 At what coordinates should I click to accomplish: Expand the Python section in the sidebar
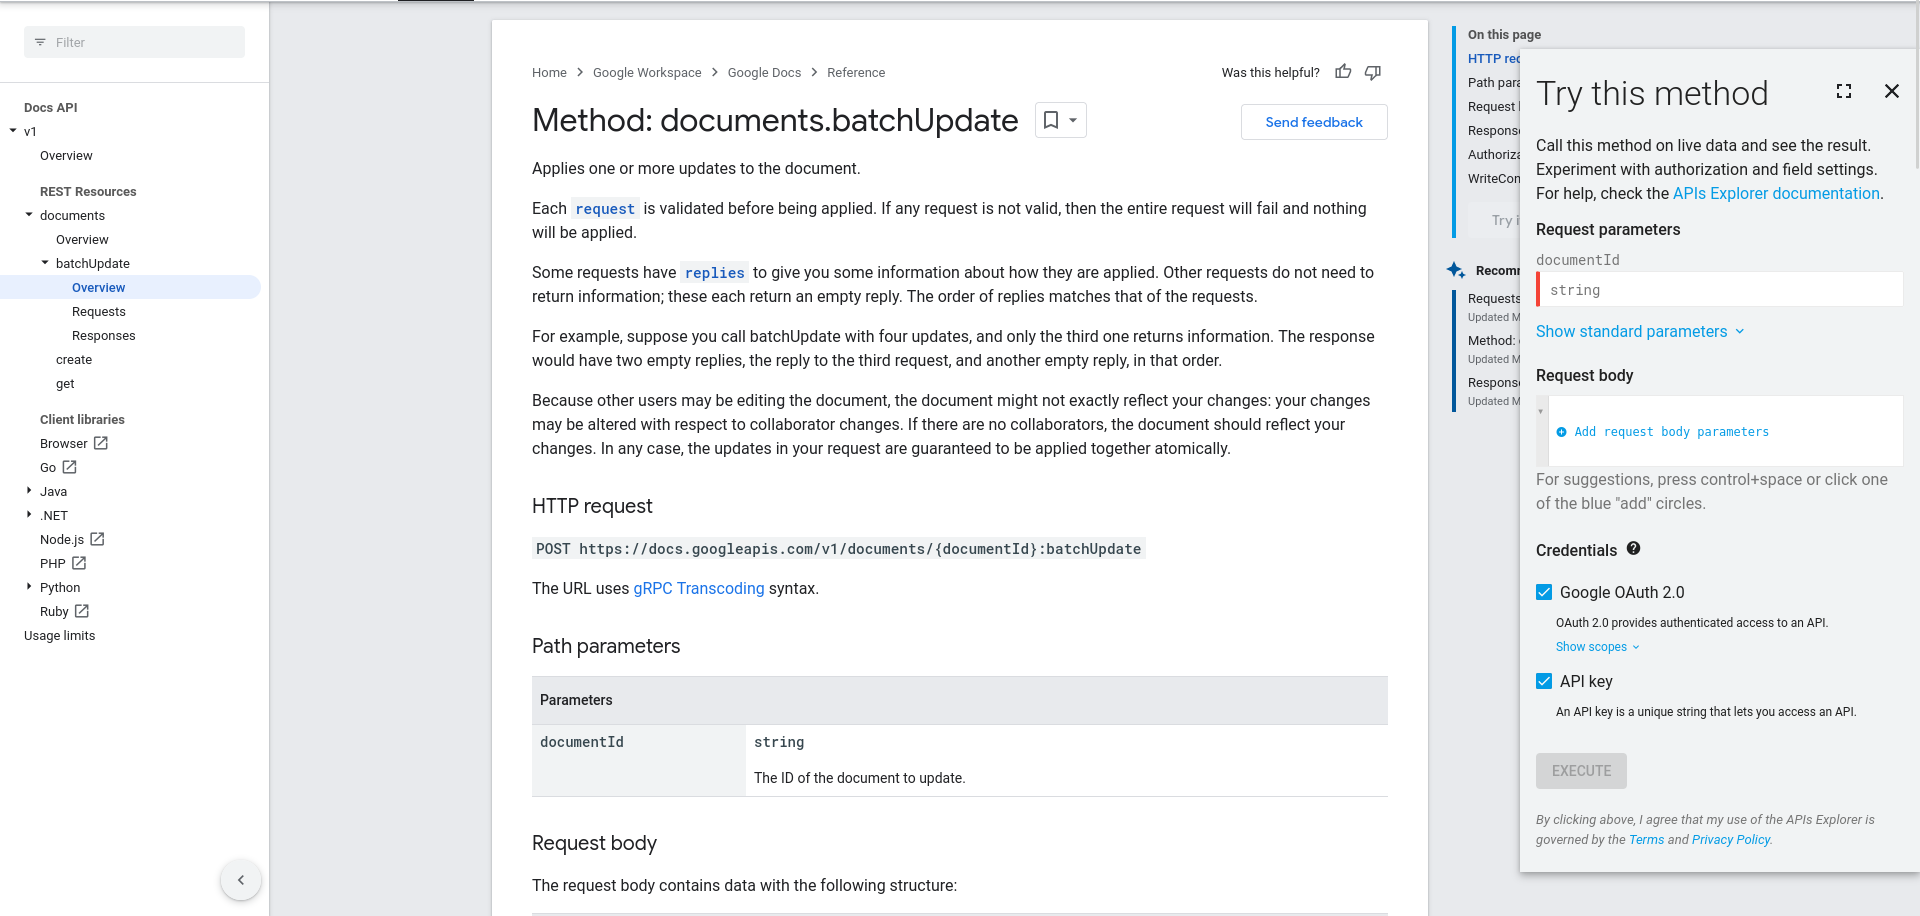tap(29, 587)
